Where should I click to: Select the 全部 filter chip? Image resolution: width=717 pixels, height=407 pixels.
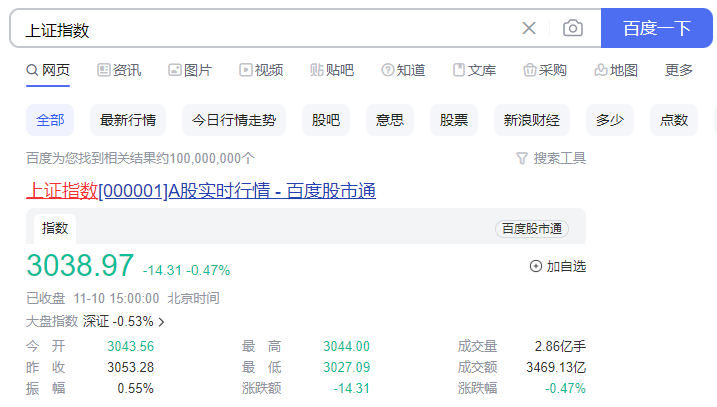pyautogui.click(x=50, y=120)
